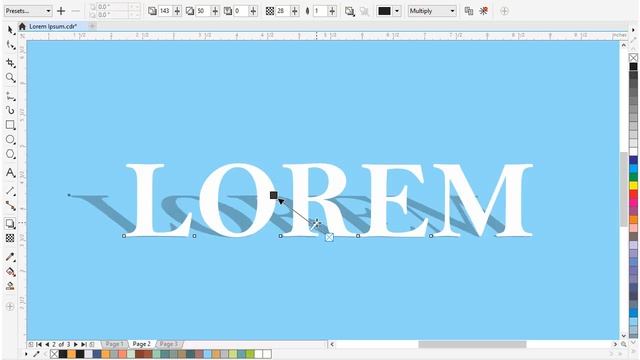
Task: Click the shadow opacity value field 28
Action: point(282,11)
